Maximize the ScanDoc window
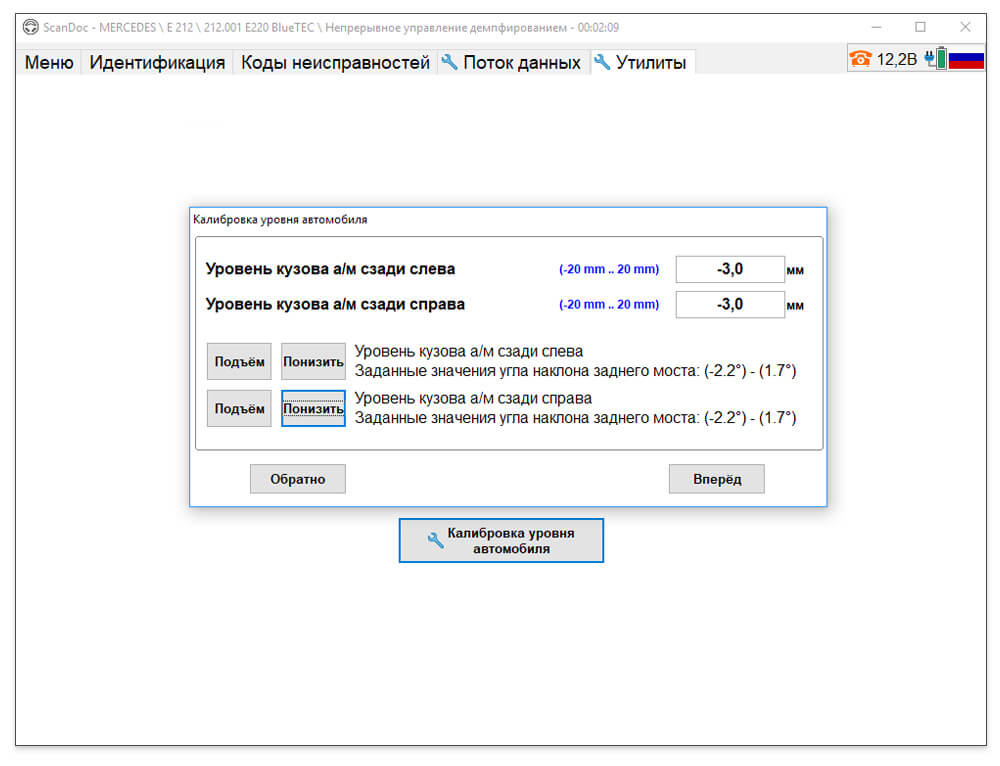The image size is (1000, 766). (x=920, y=27)
